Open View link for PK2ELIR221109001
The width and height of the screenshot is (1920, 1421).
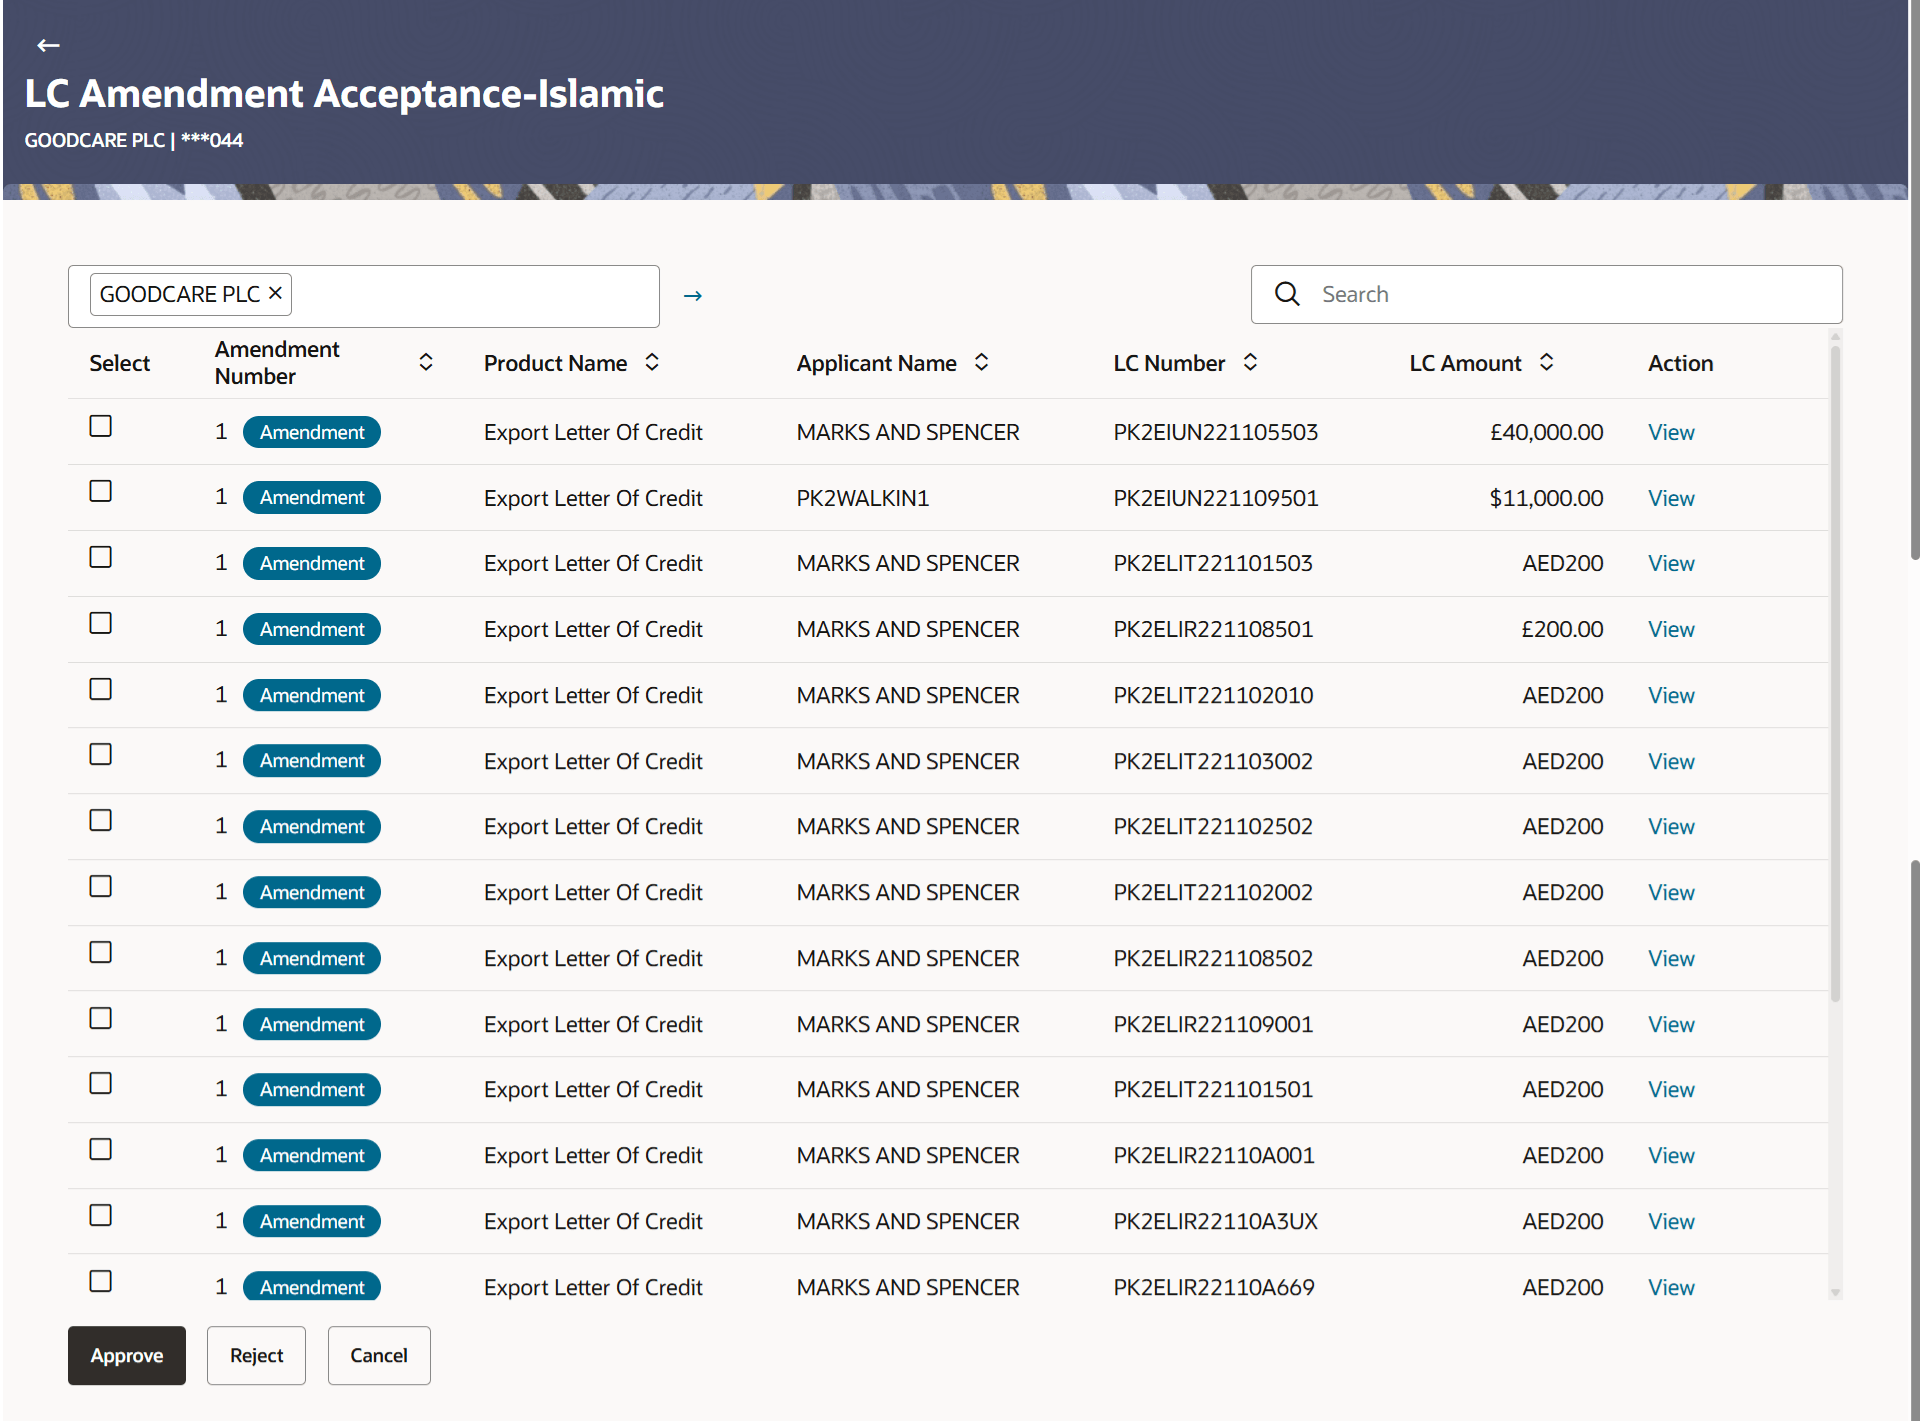tap(1671, 1024)
